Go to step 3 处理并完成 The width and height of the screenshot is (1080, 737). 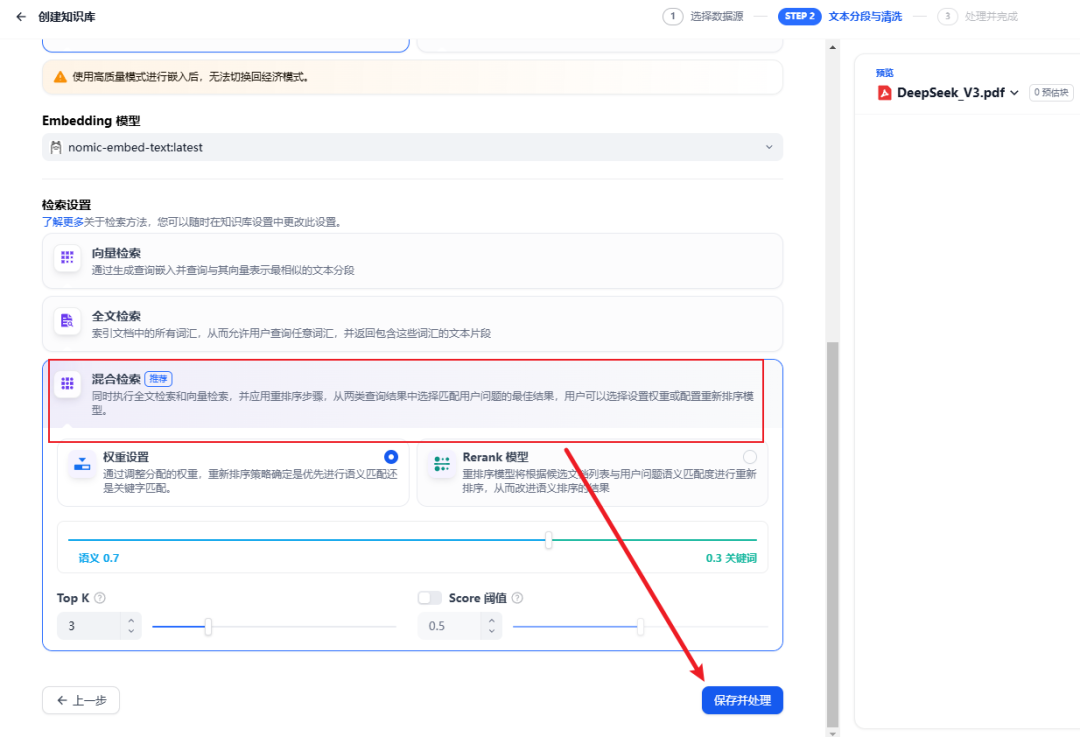978,17
